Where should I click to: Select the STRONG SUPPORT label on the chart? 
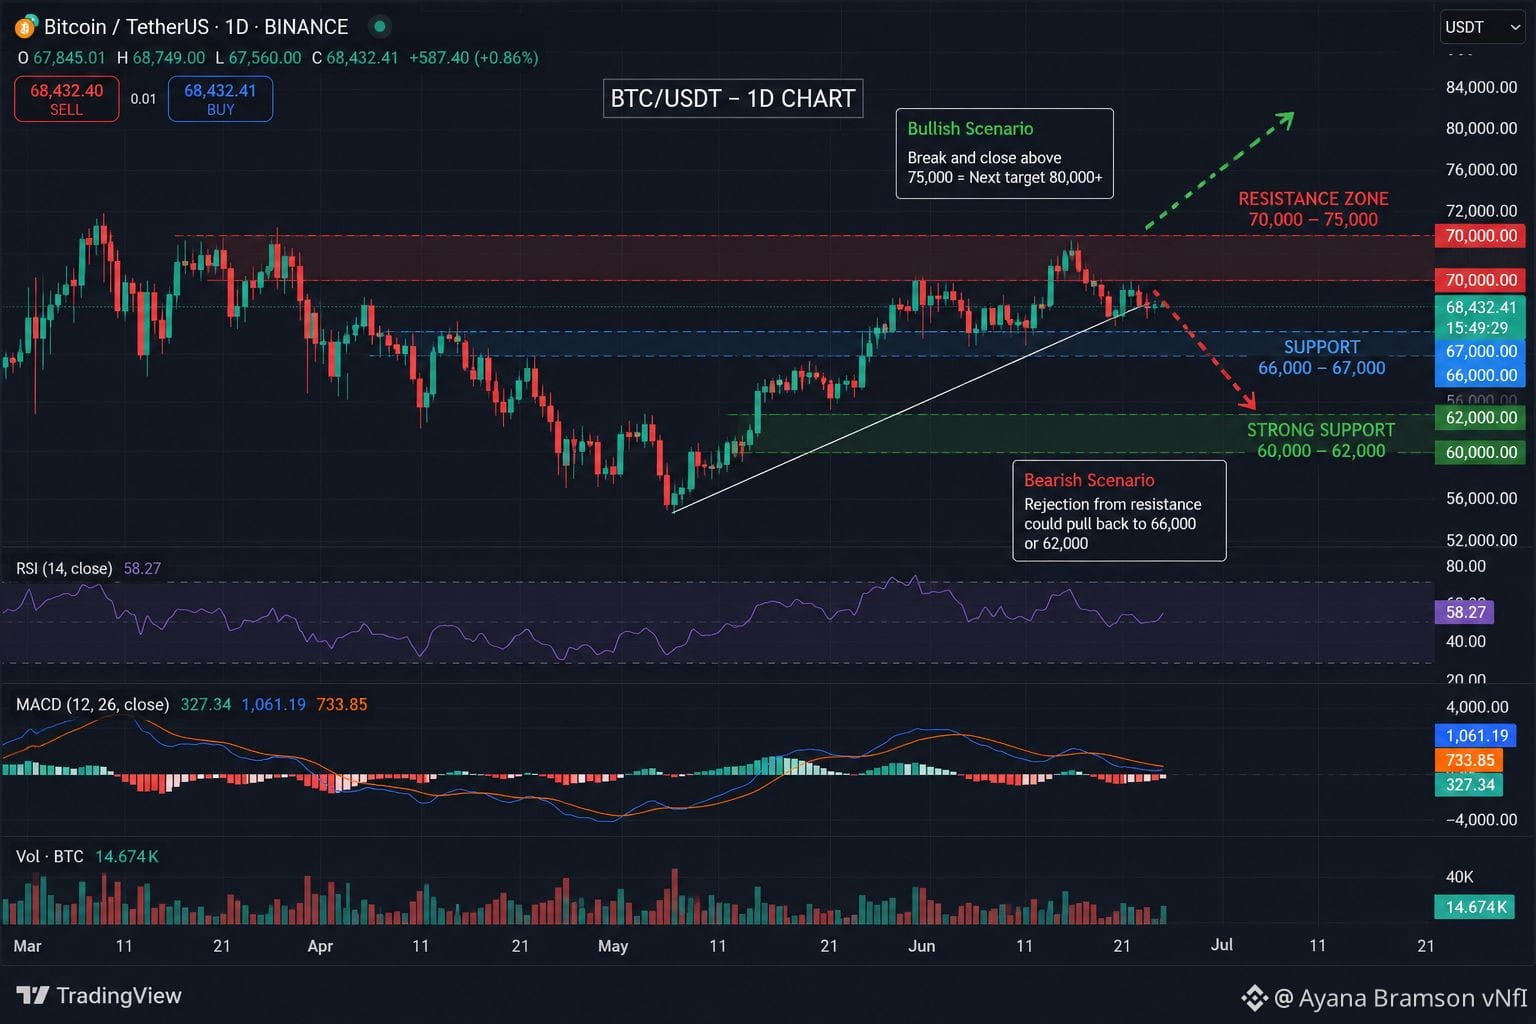(1321, 430)
